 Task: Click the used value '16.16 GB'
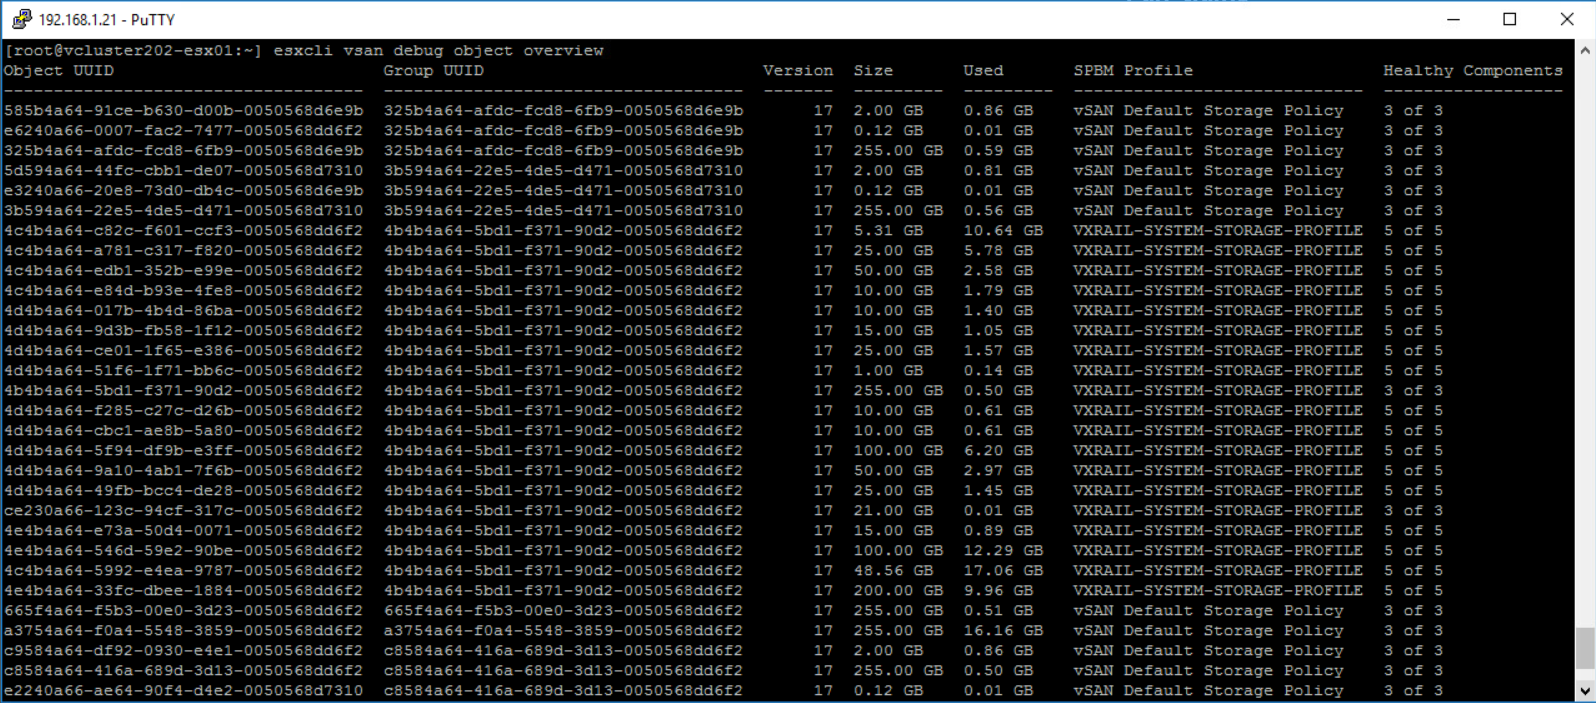1003,631
